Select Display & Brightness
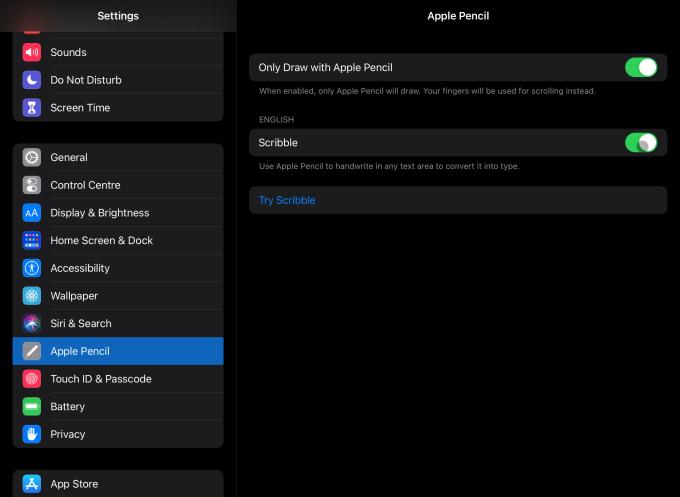The width and height of the screenshot is (680, 497). [x=118, y=213]
